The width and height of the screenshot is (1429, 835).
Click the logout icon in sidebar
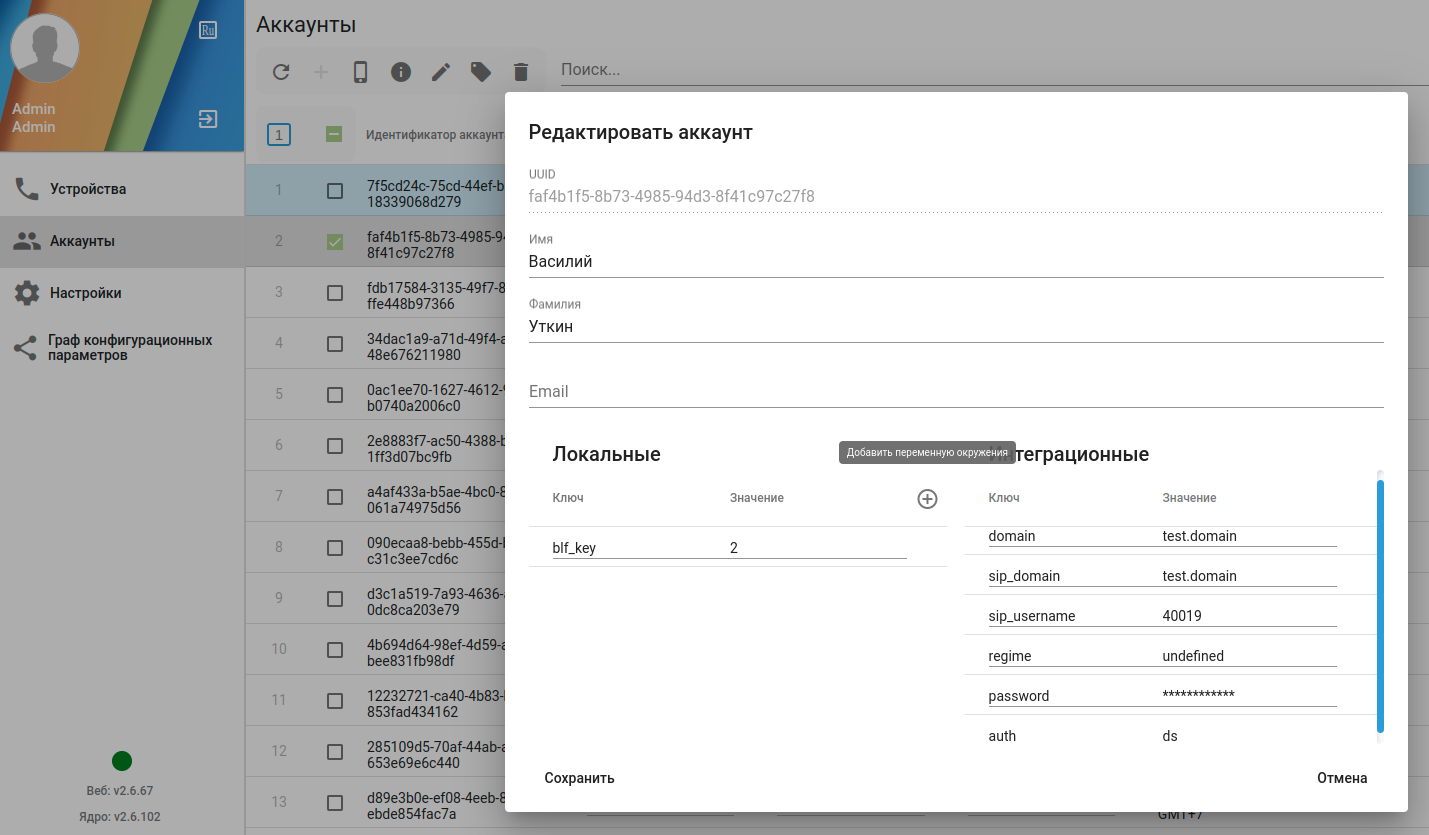click(208, 119)
